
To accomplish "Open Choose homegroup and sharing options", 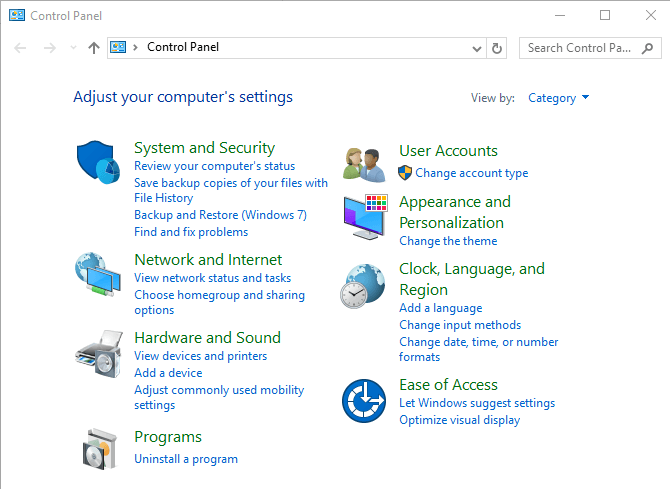I will click(x=220, y=302).
